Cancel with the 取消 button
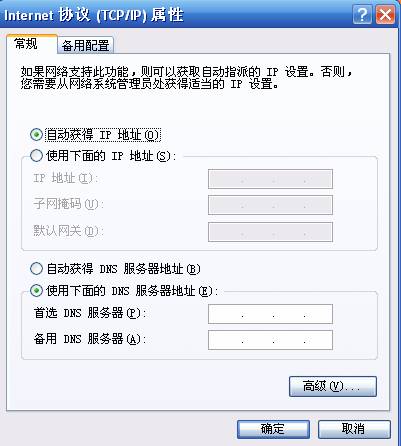The image size is (401, 446). (x=354, y=429)
